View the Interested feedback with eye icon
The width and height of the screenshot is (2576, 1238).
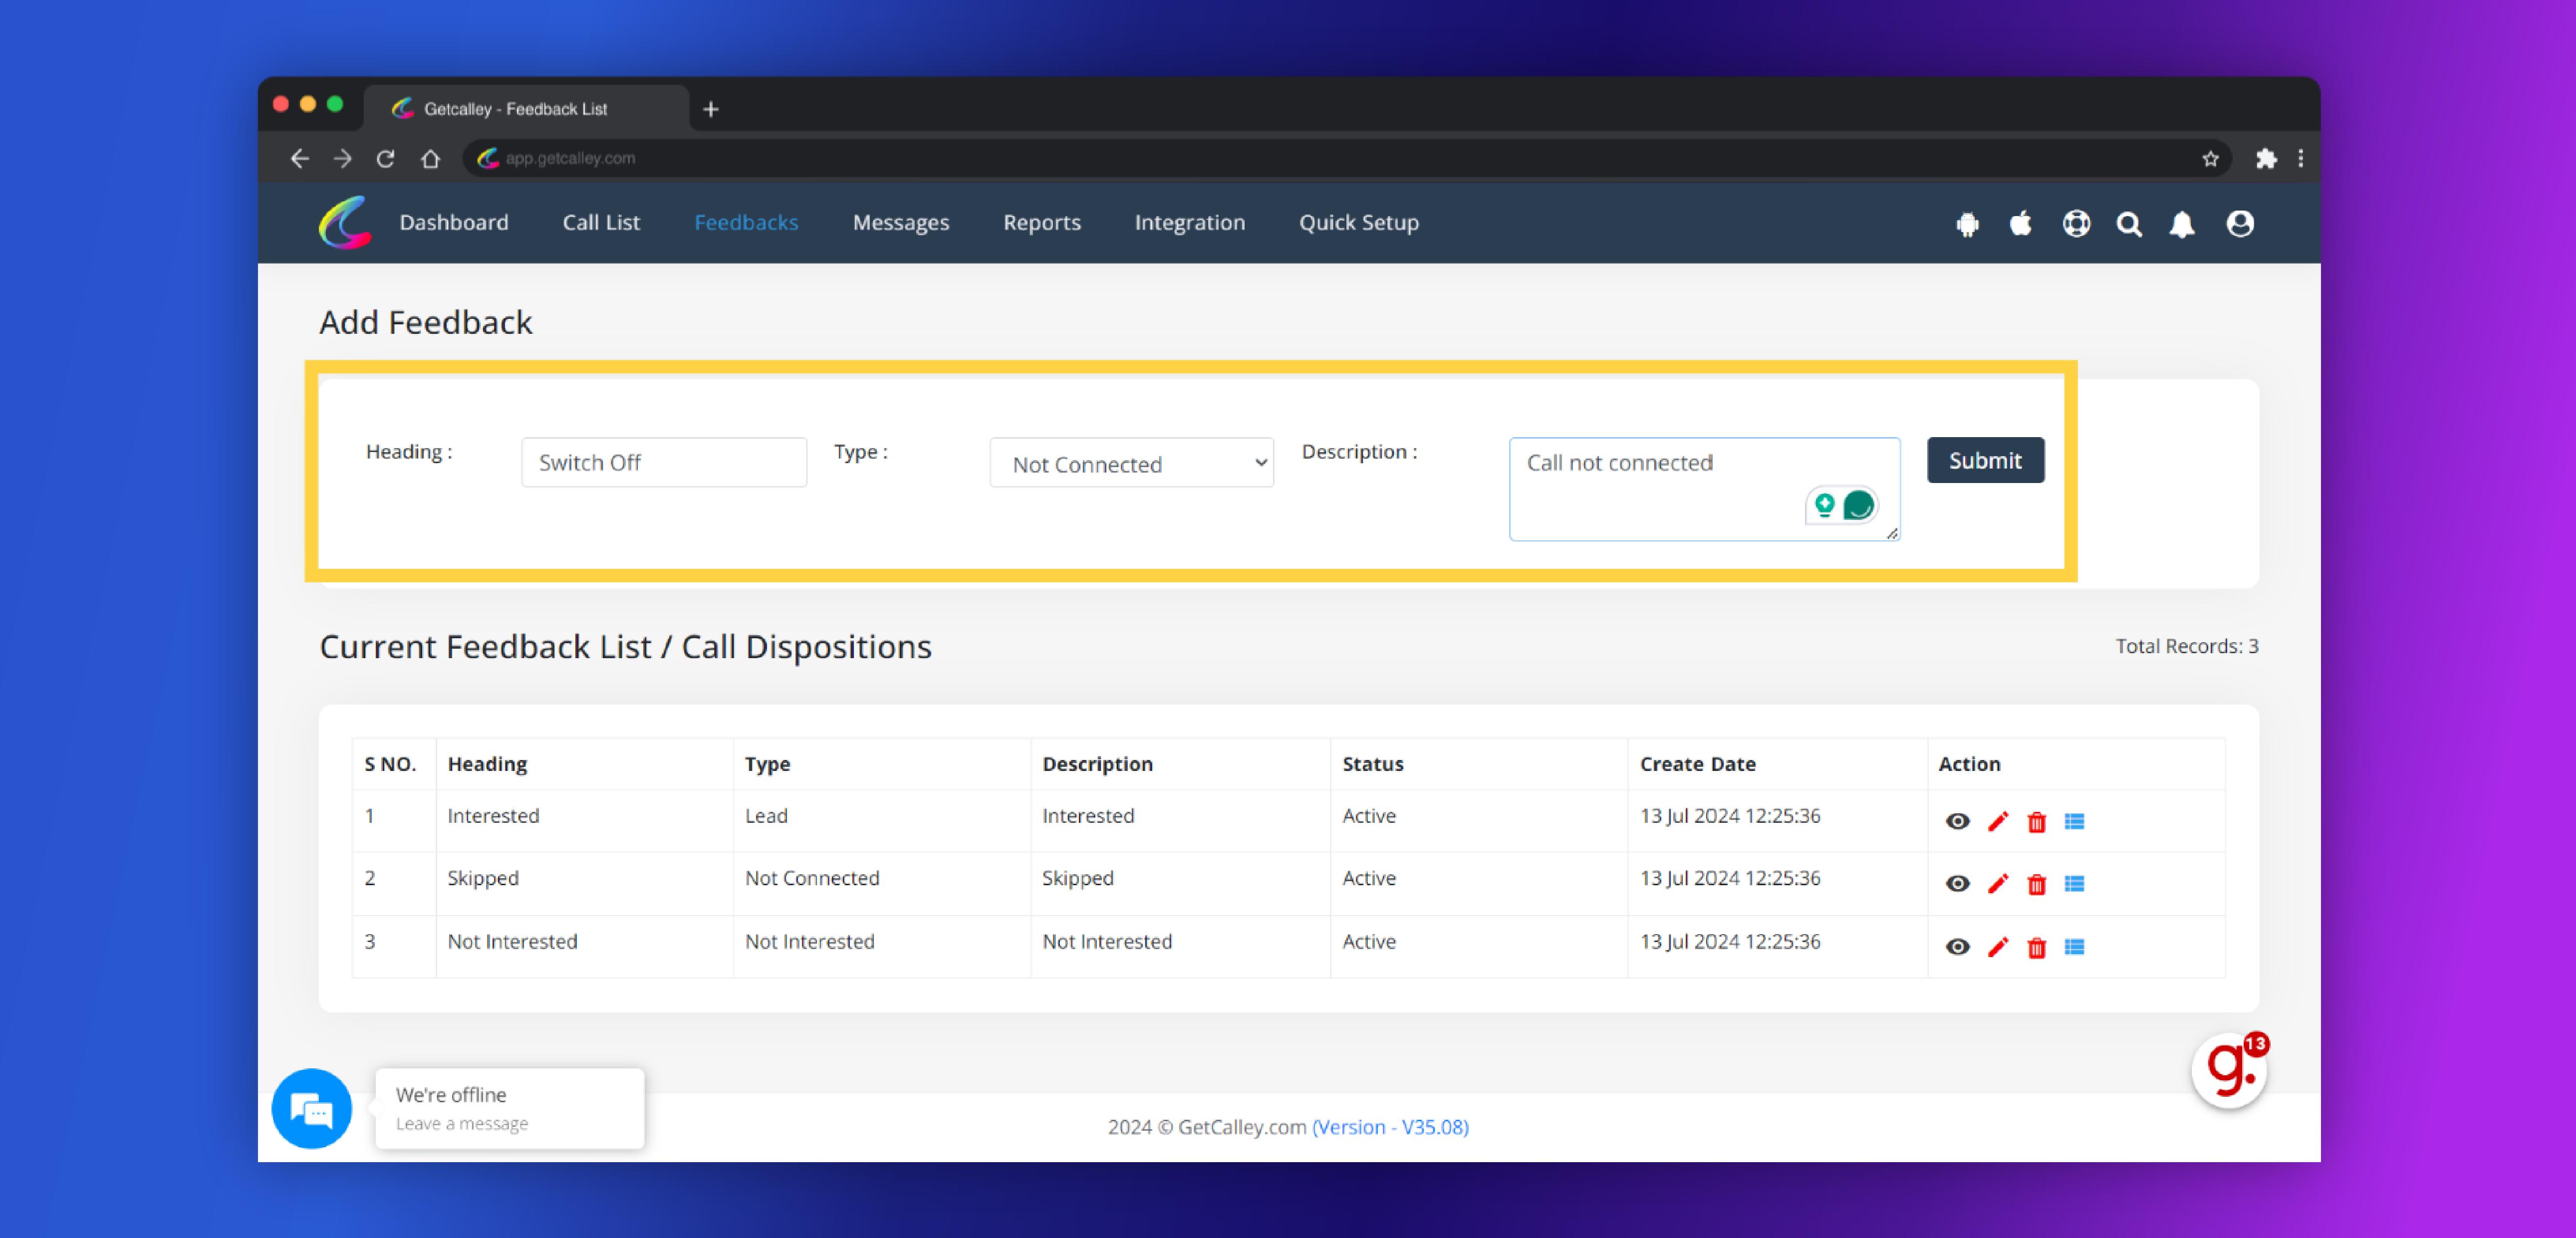pyautogui.click(x=1957, y=822)
